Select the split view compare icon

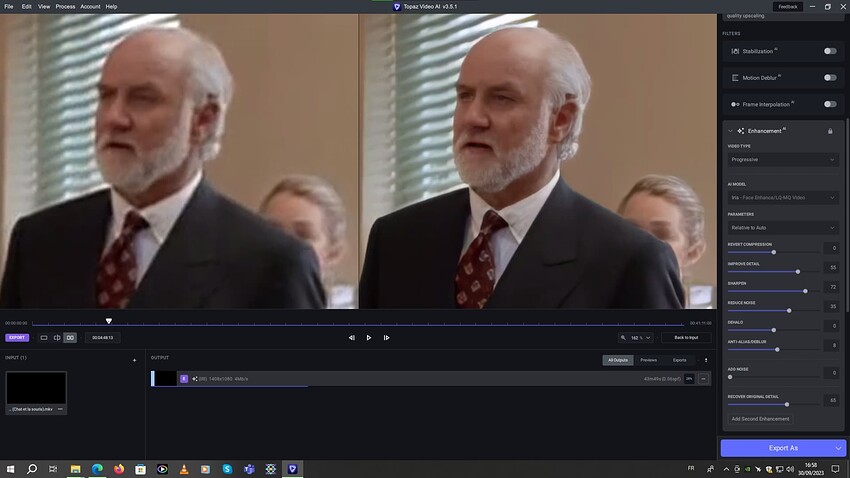[57, 338]
